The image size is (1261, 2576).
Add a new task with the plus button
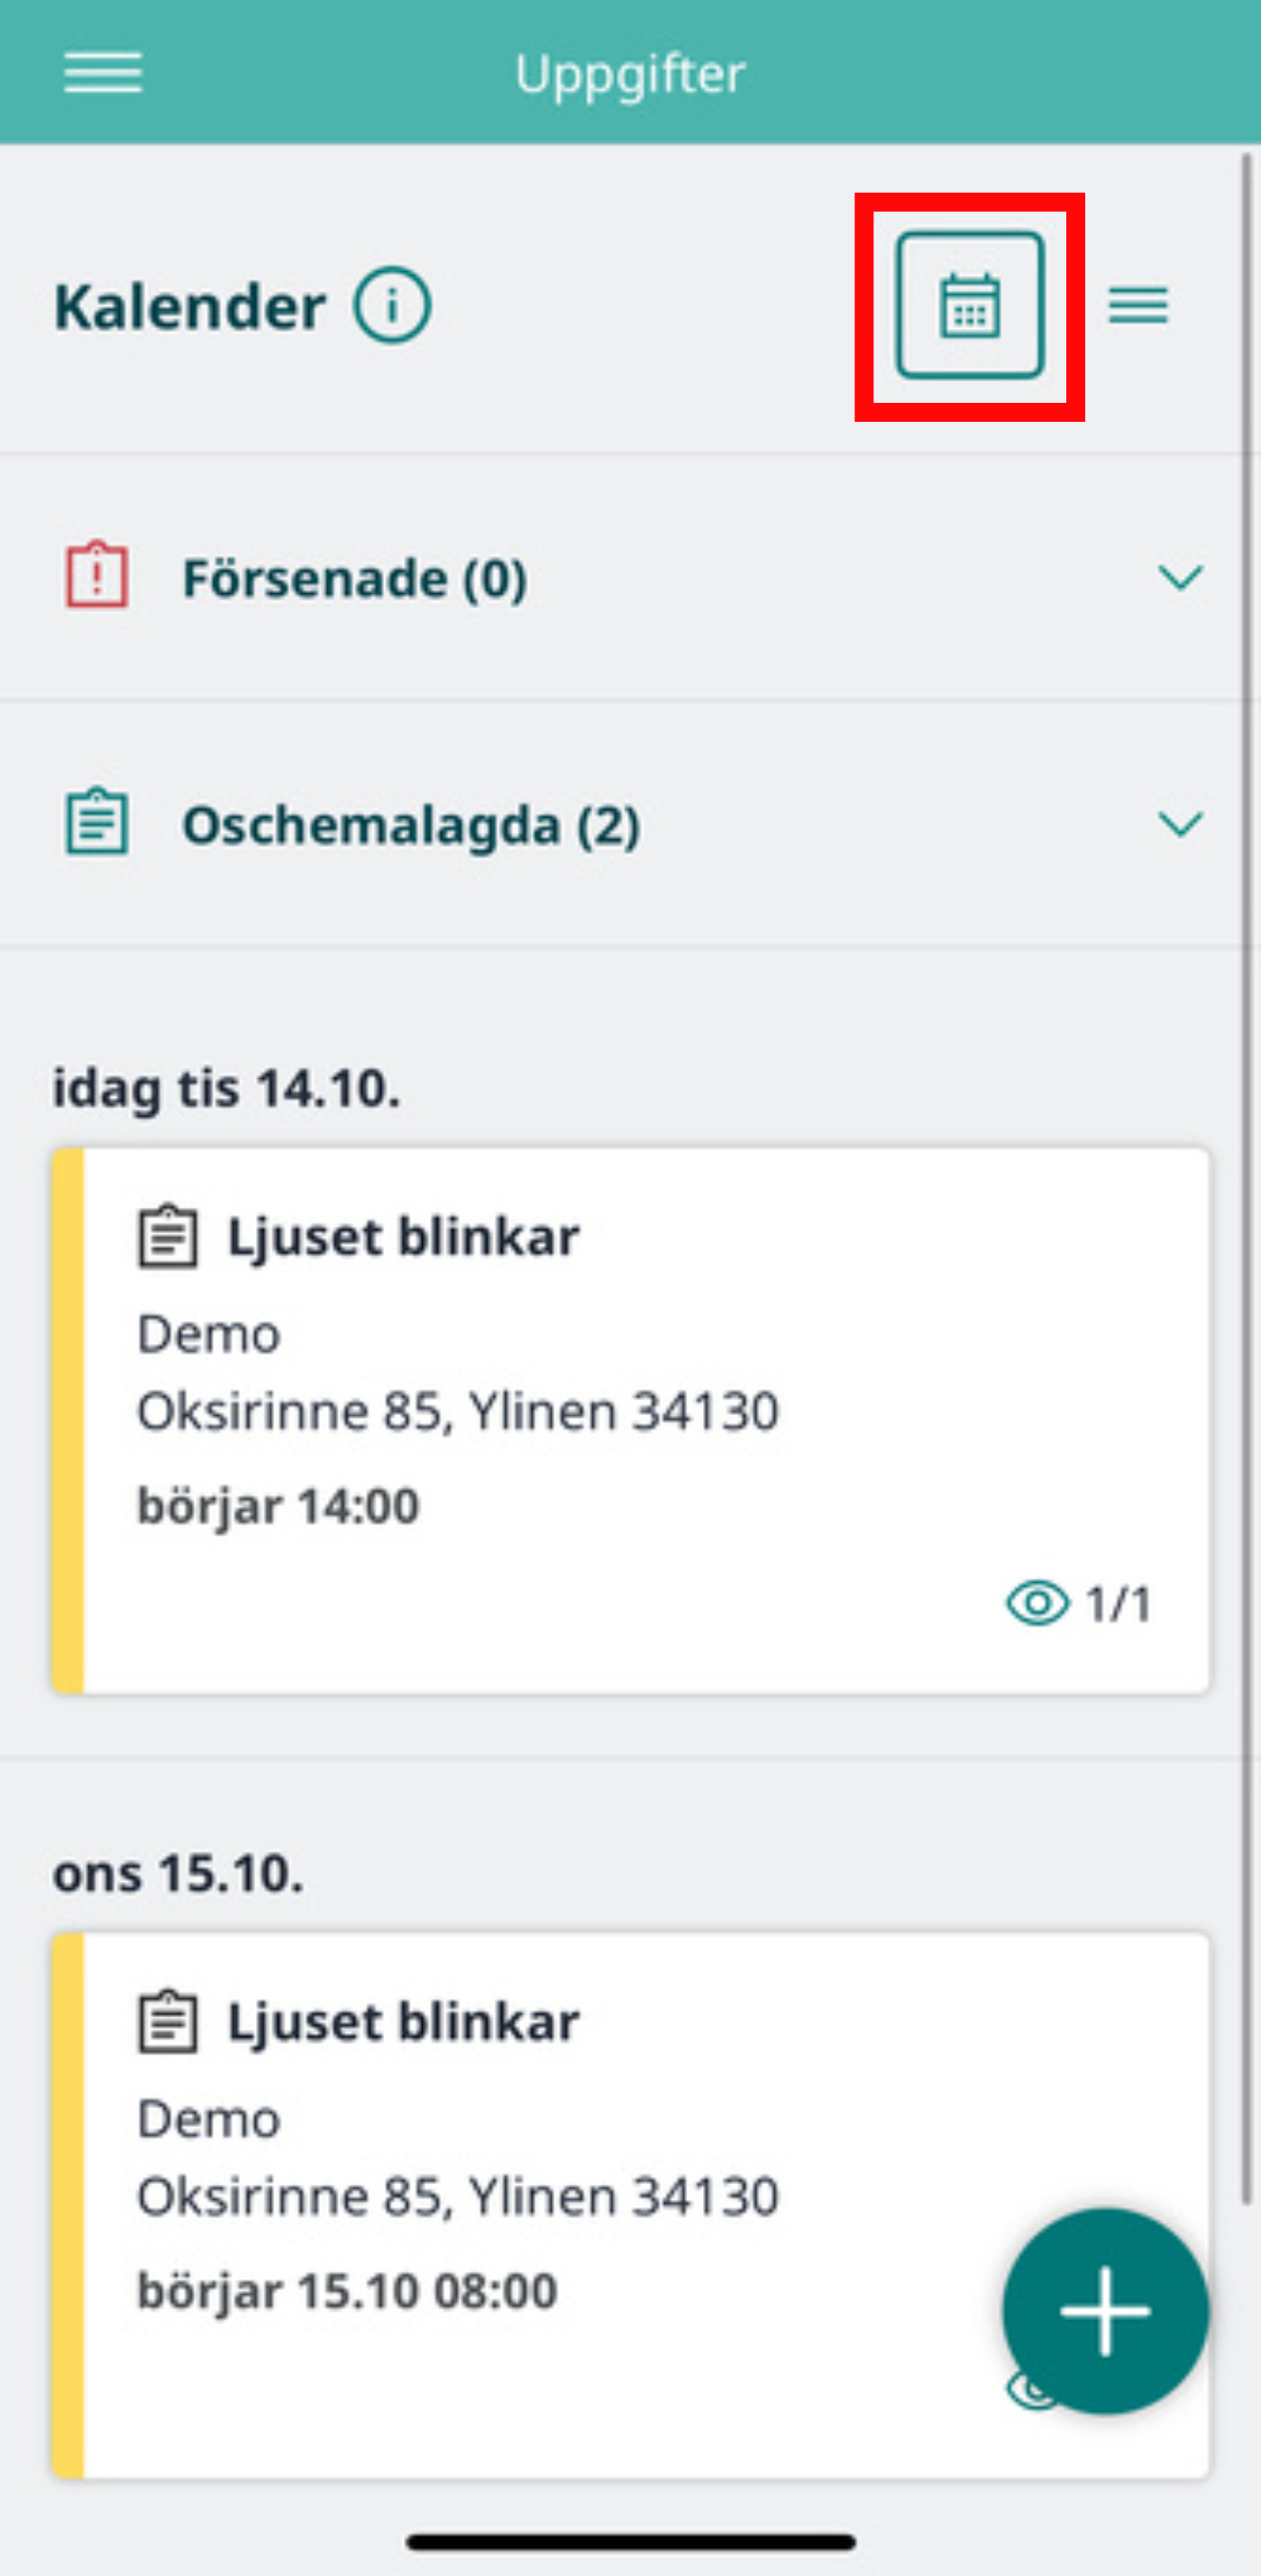(x=1105, y=2311)
